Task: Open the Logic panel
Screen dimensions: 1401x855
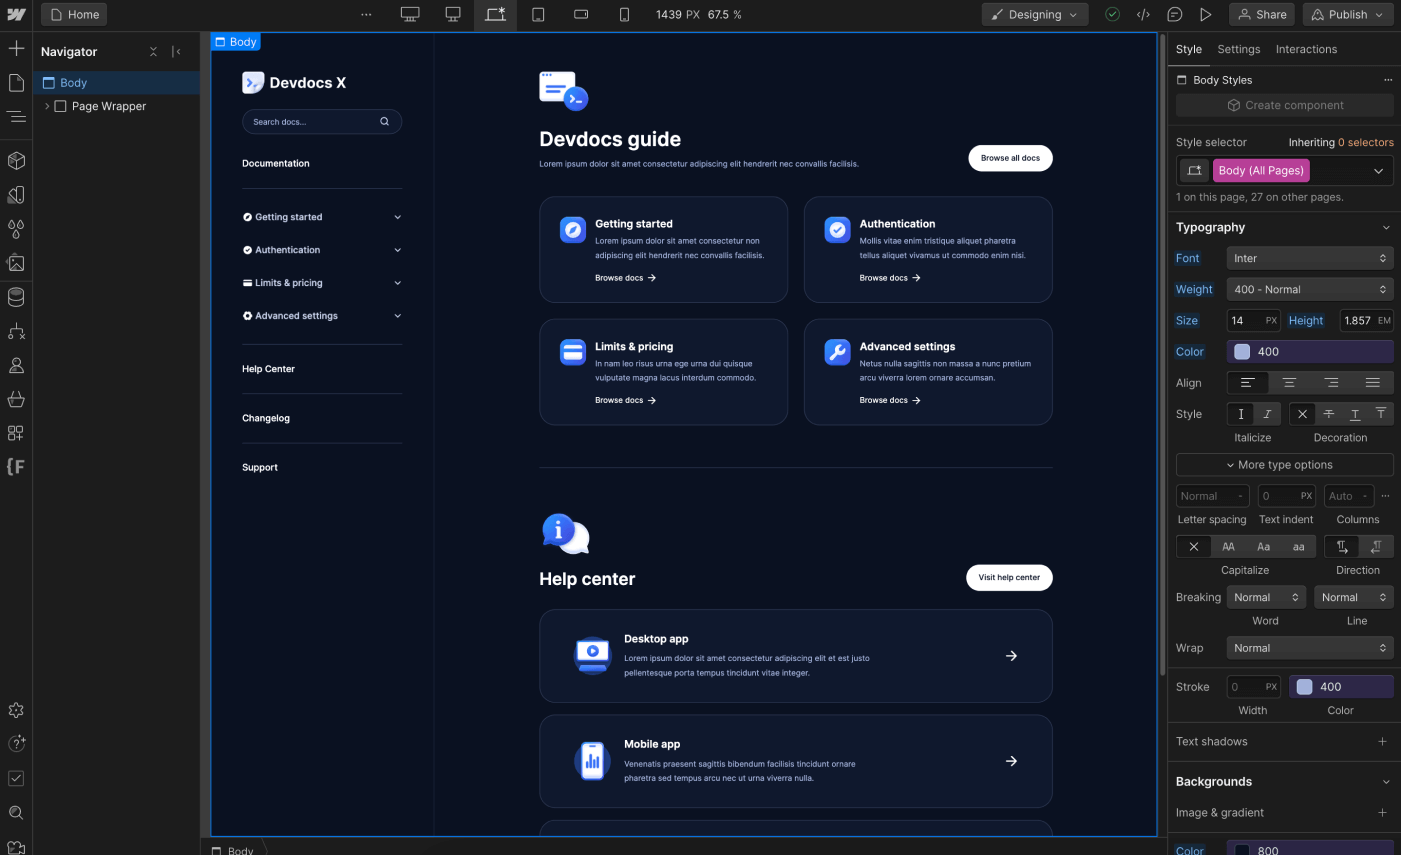Action: pos(16,331)
